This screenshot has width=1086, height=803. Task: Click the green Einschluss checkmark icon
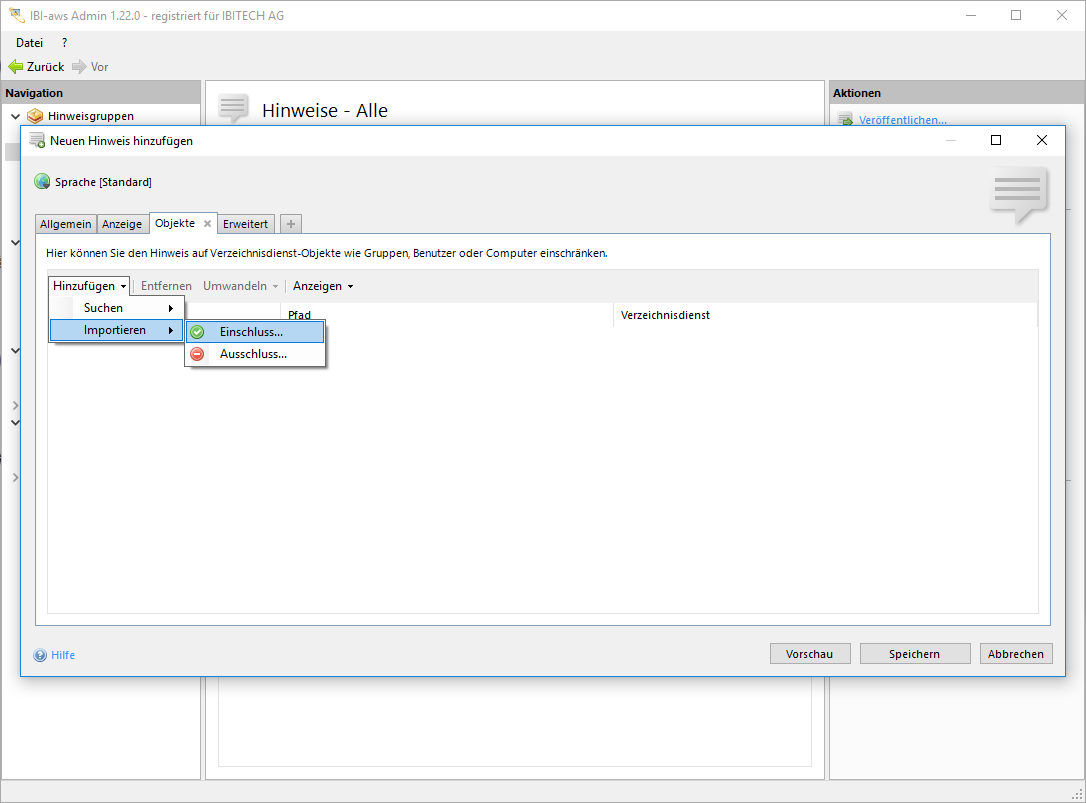tap(198, 332)
